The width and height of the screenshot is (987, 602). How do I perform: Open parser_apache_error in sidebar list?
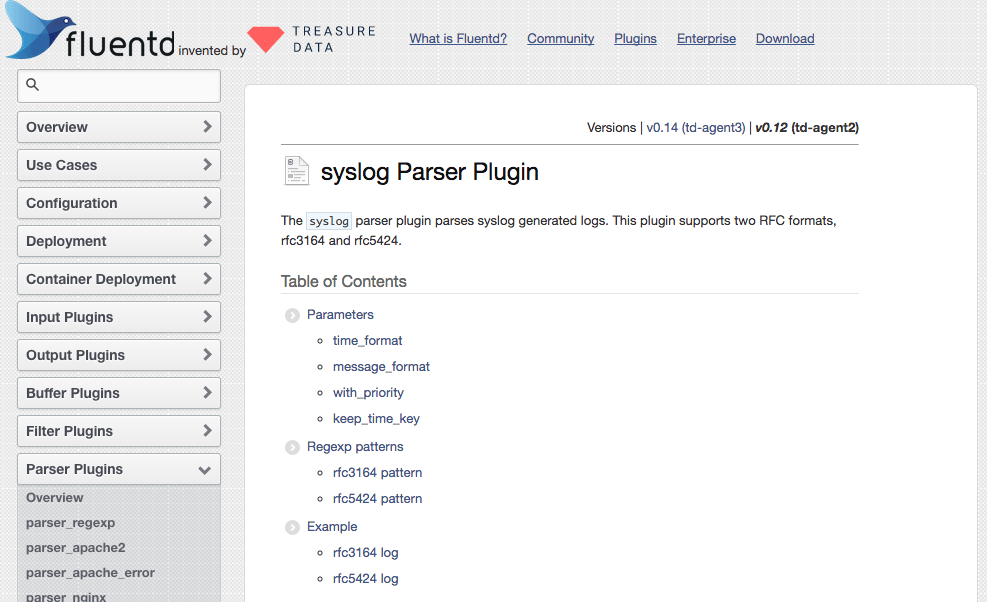click(90, 573)
